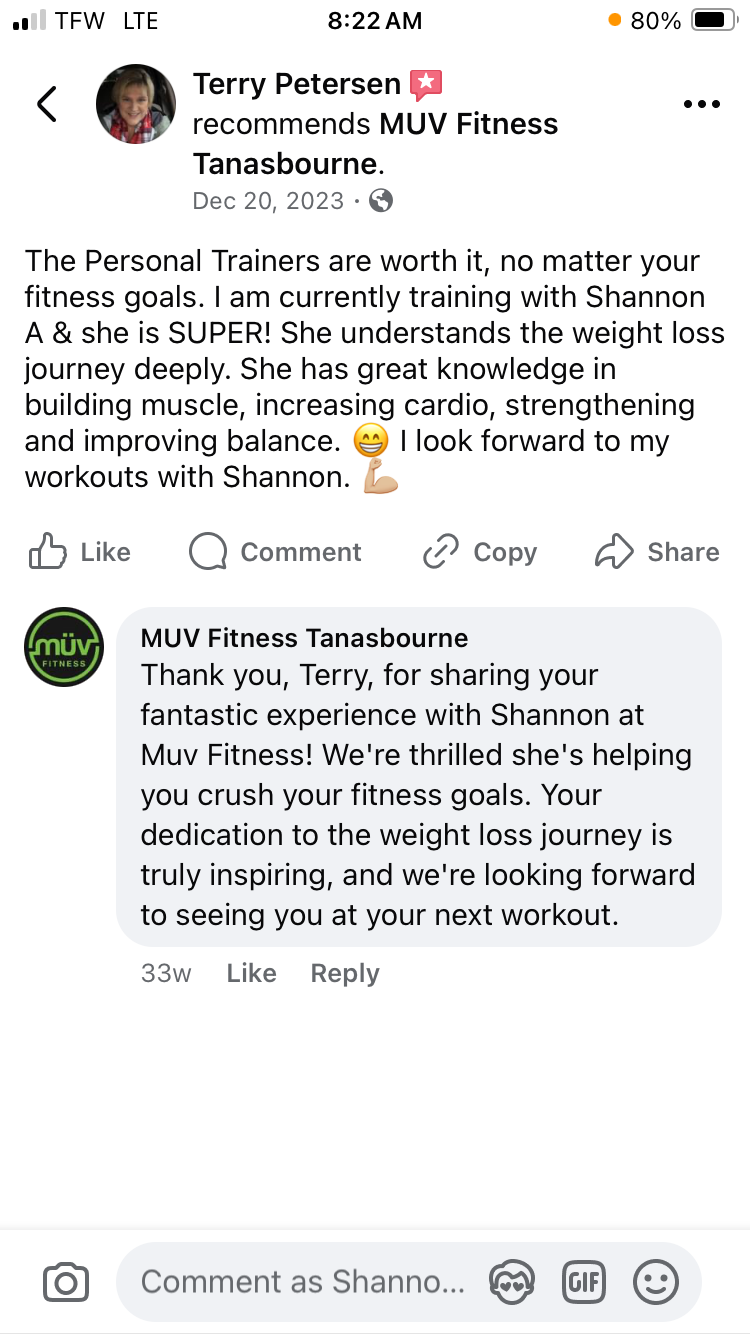Tap the pink badge beside Terry Petersen's name
Screen dimensions: 750x1334
coord(426,84)
